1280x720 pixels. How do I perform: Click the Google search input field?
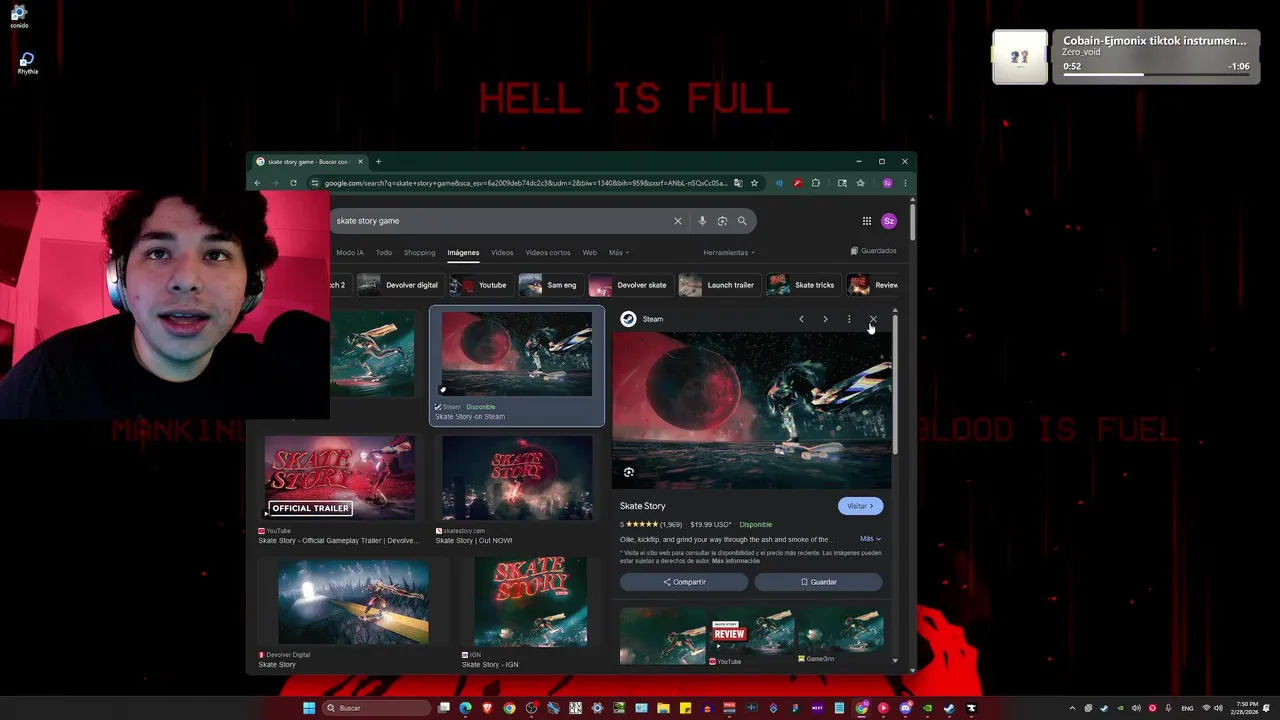pyautogui.click(x=500, y=221)
